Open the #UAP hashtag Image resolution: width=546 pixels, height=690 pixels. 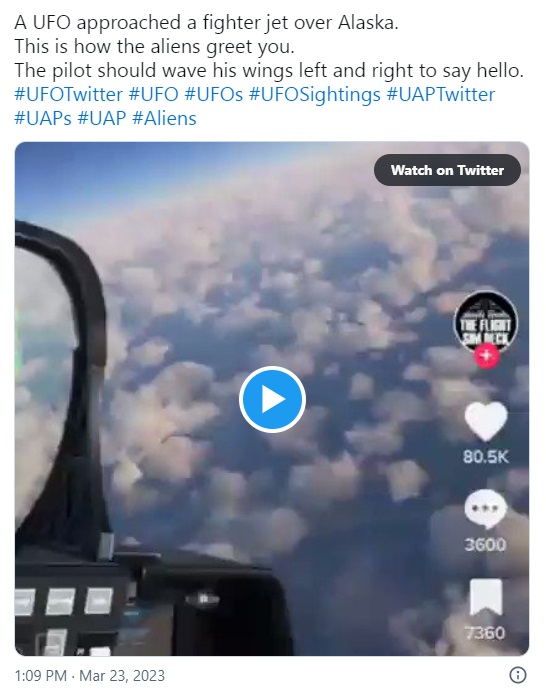coord(102,118)
